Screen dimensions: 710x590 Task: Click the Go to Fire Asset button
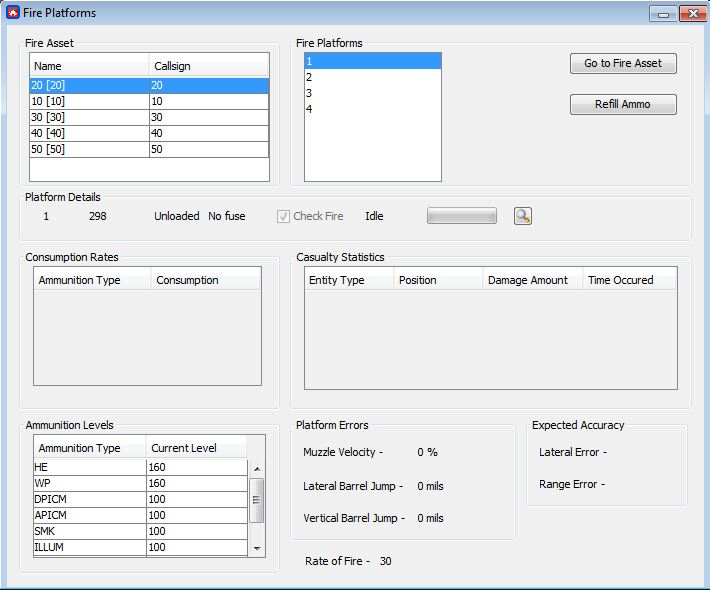623,63
